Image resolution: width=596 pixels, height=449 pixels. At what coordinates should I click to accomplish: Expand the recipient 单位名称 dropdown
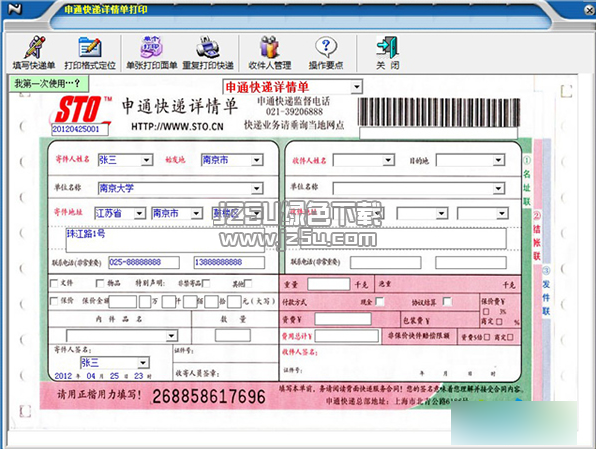tap(498, 188)
